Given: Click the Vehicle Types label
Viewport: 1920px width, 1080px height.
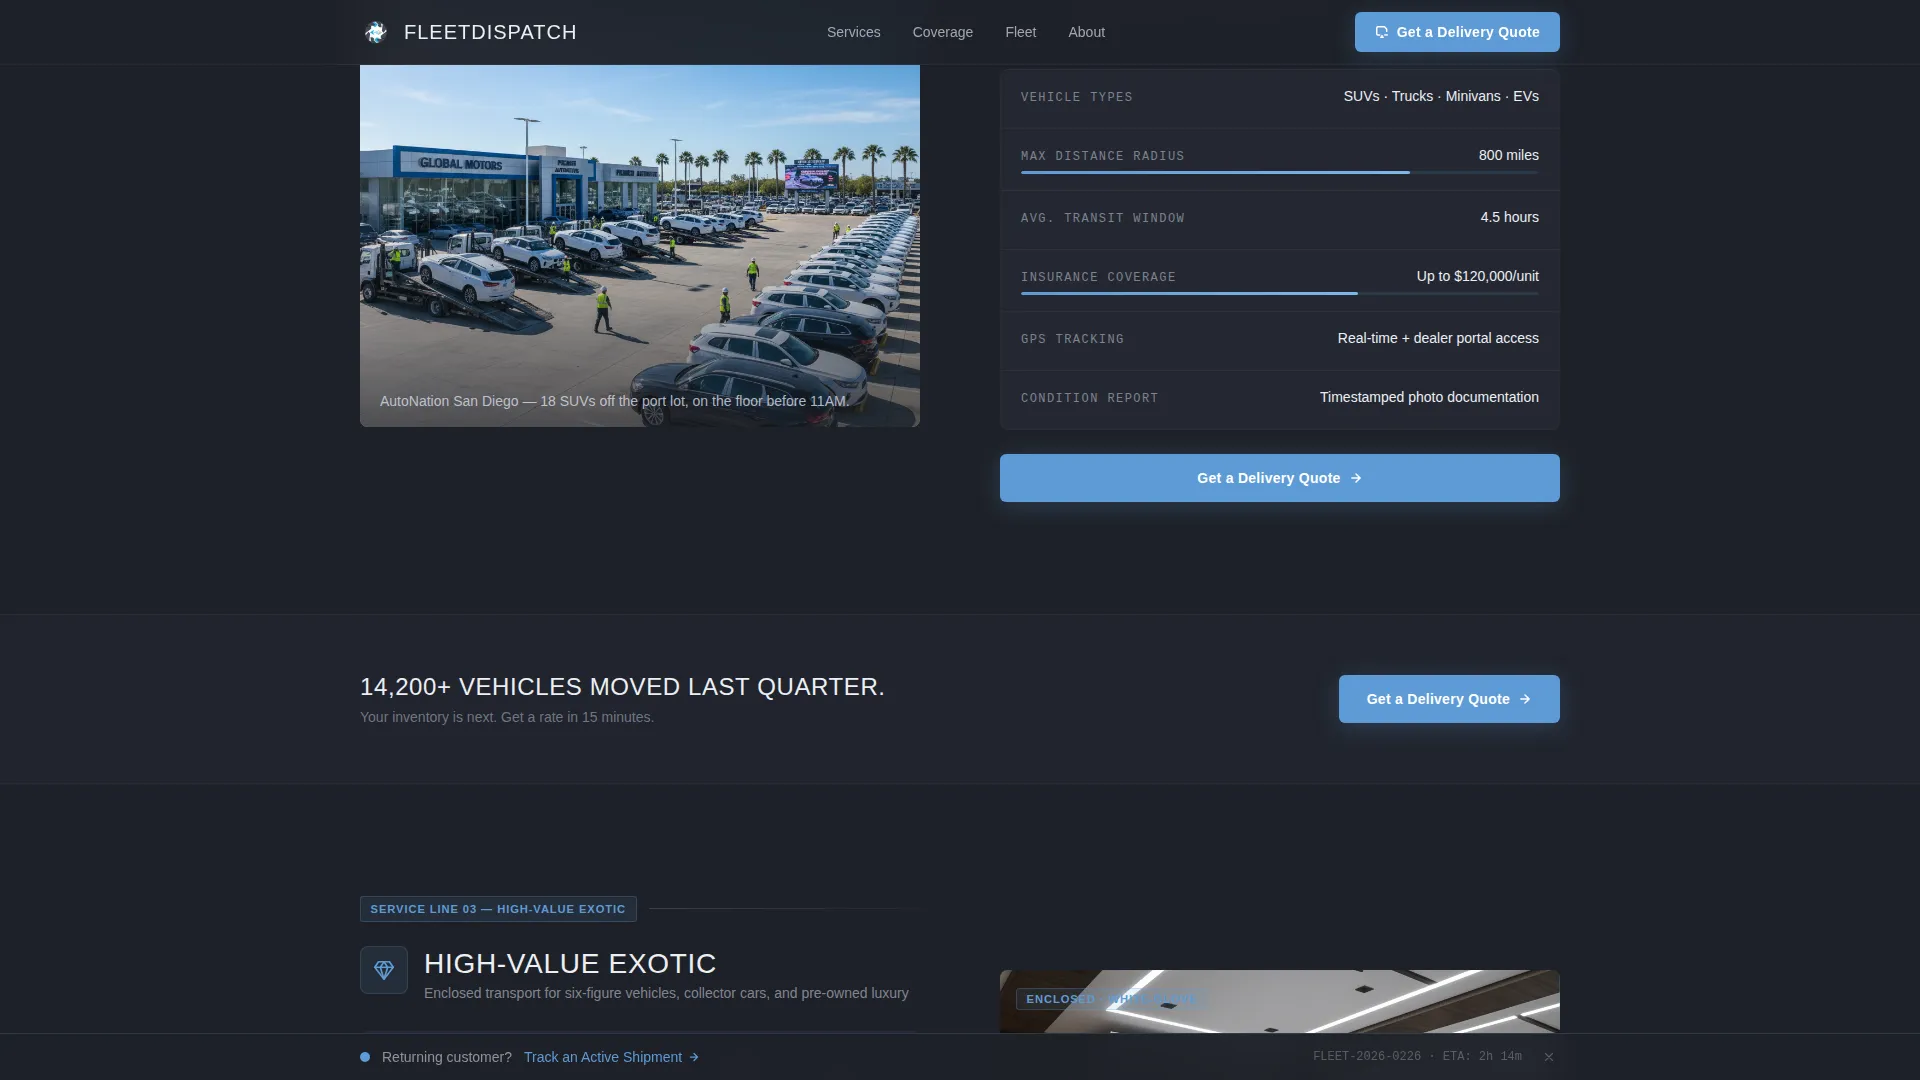Looking at the screenshot, I should click(x=1077, y=97).
